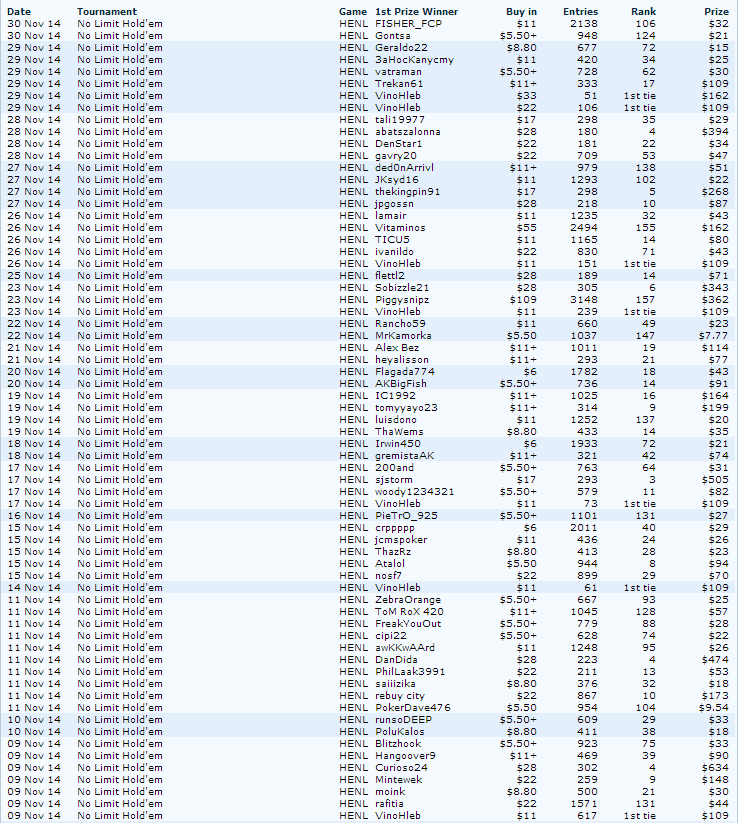Image resolution: width=747 pixels, height=823 pixels.
Task: Select winner name FreakYouOut
Action: pyautogui.click(x=408, y=624)
